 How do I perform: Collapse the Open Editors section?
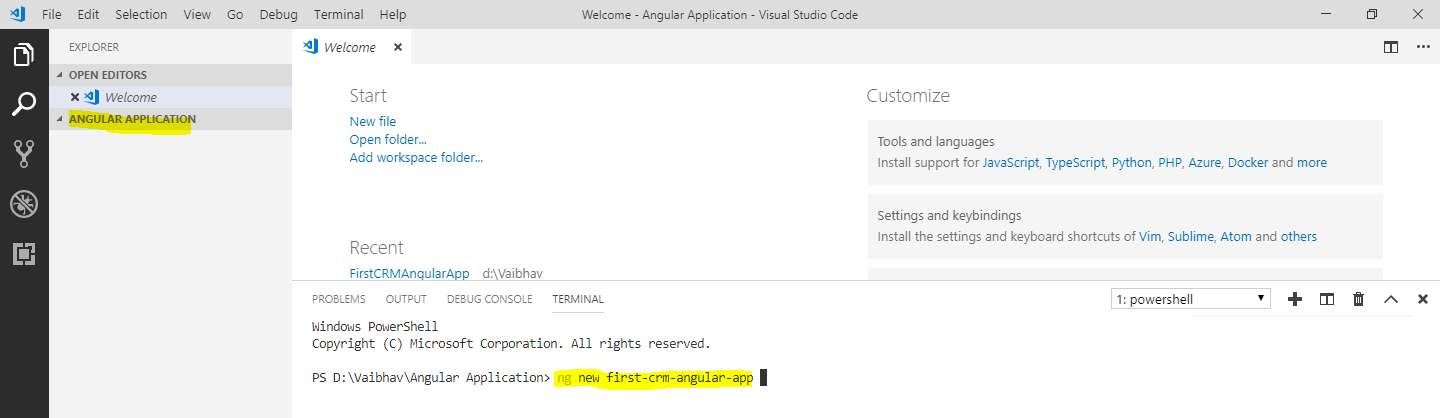click(170, 75)
